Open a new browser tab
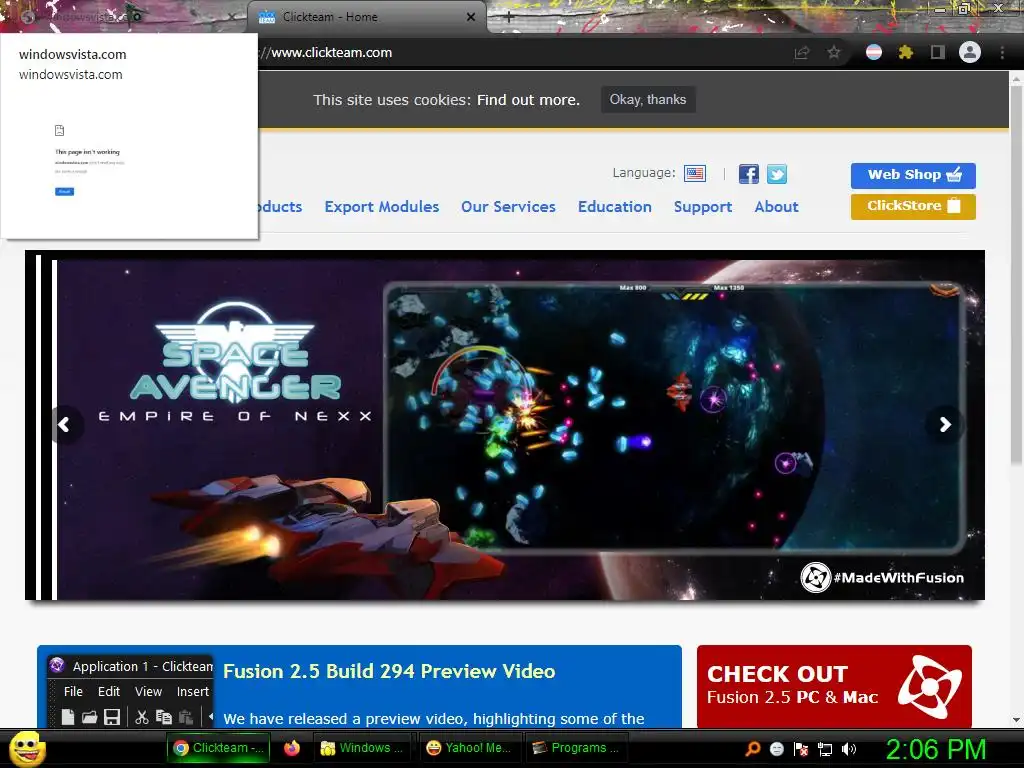This screenshot has height=768, width=1024. pos(509,18)
